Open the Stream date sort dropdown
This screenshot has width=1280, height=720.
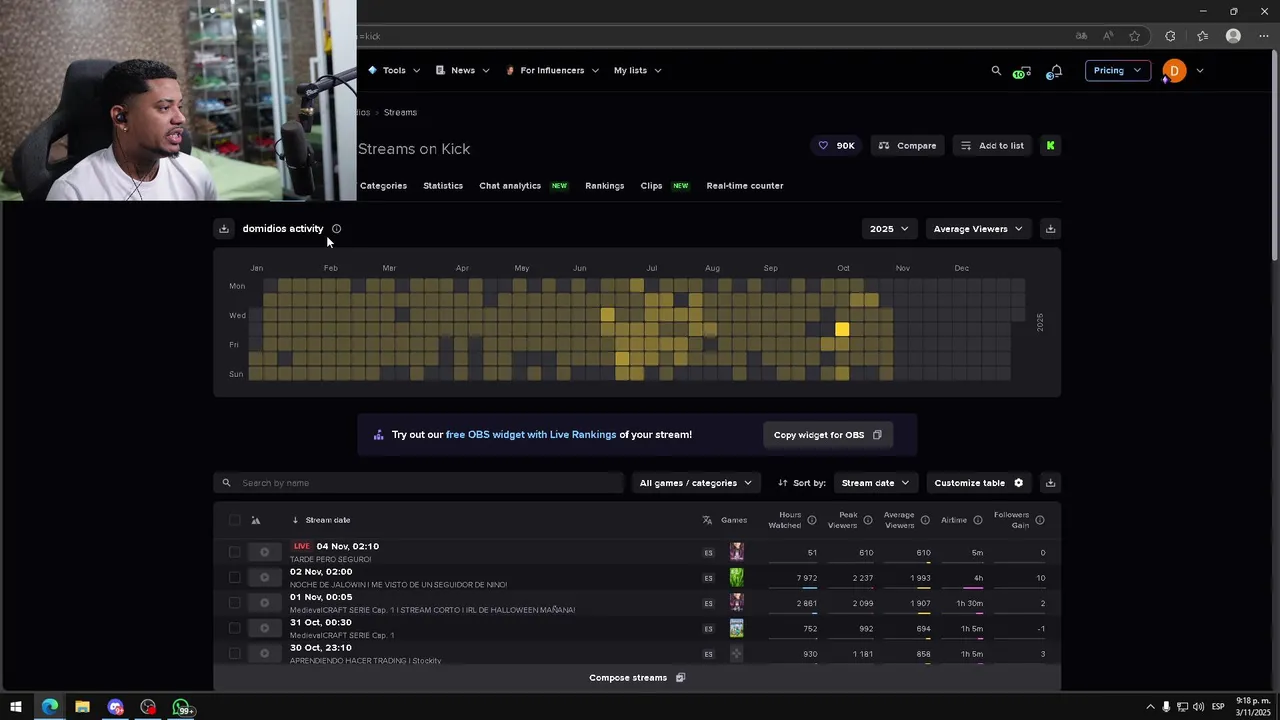click(876, 483)
